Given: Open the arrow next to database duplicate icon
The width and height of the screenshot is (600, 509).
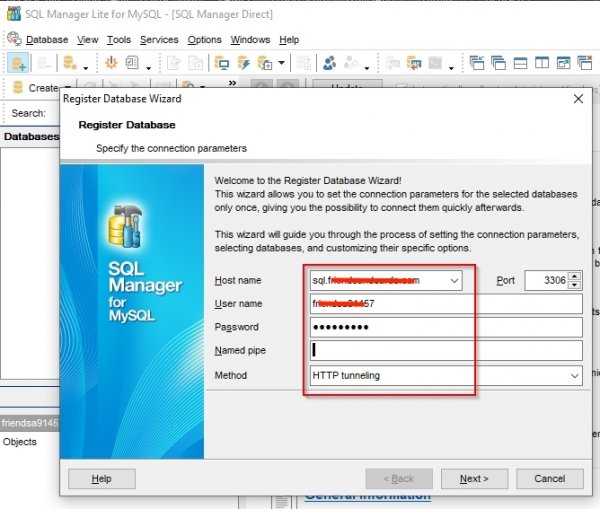Looking at the screenshot, I should pyautogui.click(x=282, y=62).
